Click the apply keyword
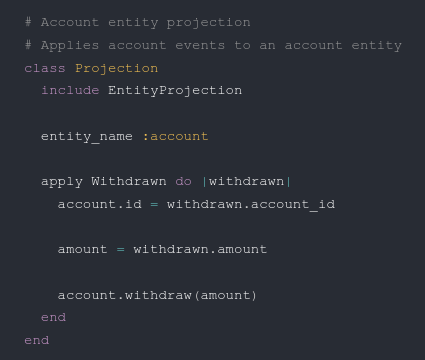This screenshot has height=360, width=425. click(x=62, y=182)
